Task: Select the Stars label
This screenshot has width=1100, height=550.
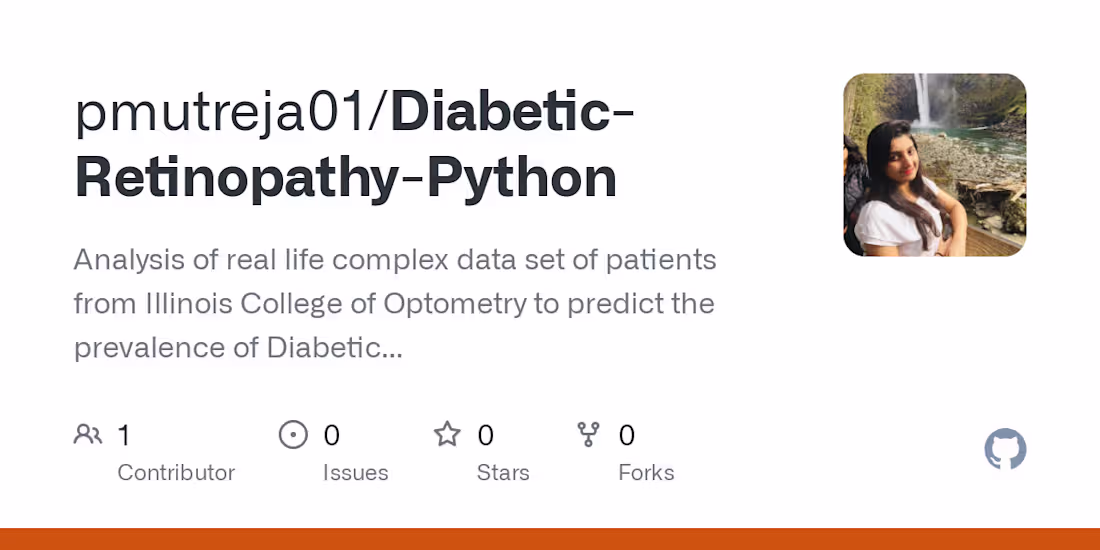Action: point(503,473)
